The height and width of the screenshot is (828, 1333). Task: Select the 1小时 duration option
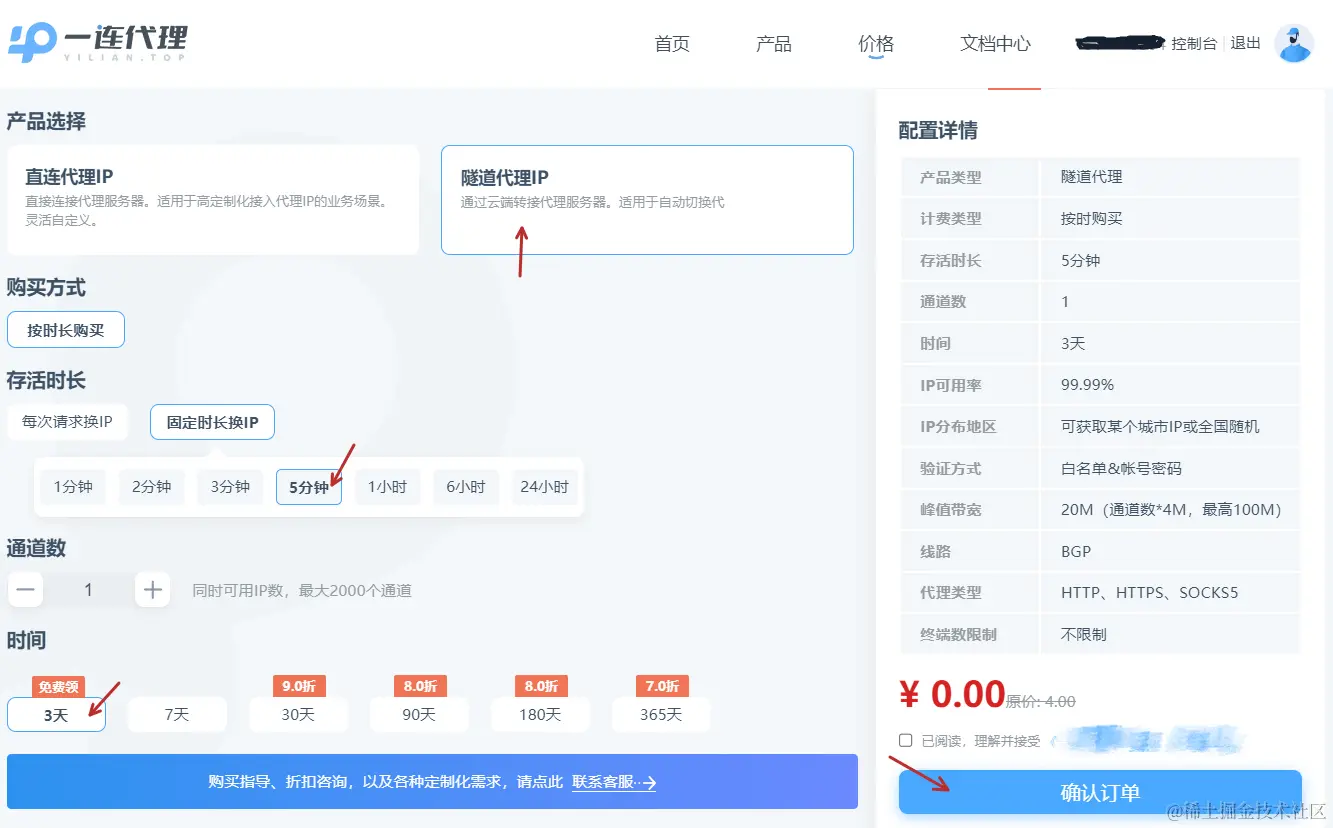[x=388, y=487]
